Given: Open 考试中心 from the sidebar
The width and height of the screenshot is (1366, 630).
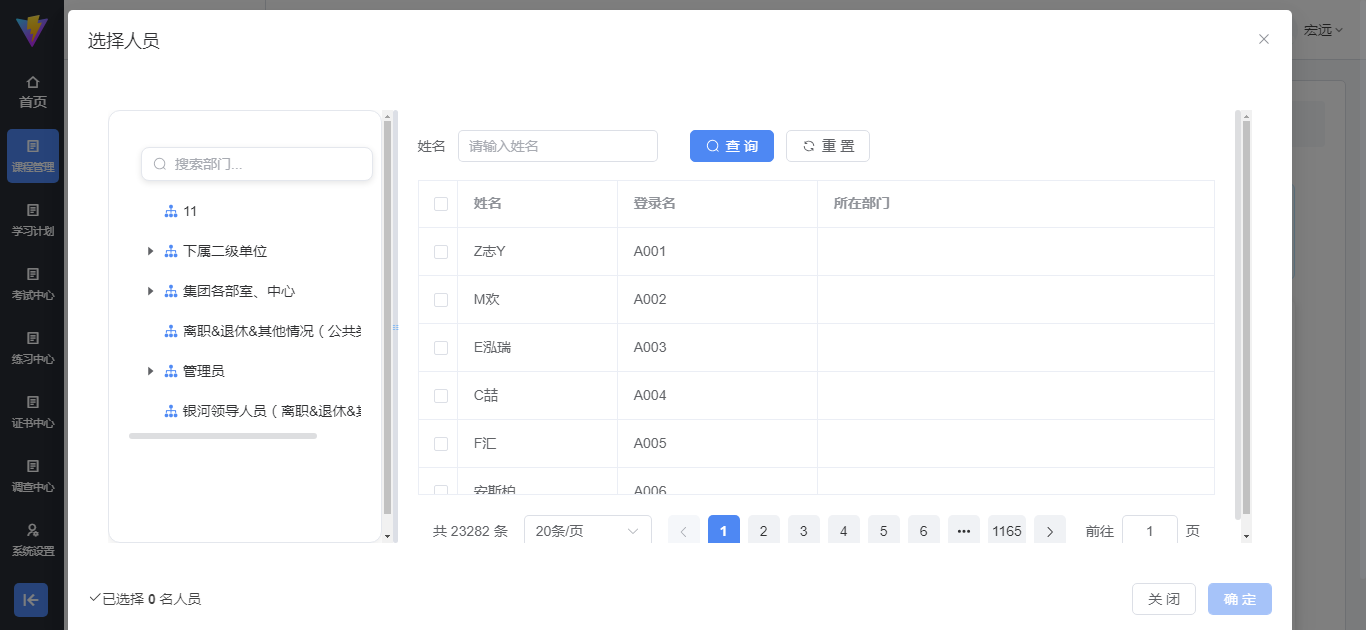Looking at the screenshot, I should tap(33, 283).
